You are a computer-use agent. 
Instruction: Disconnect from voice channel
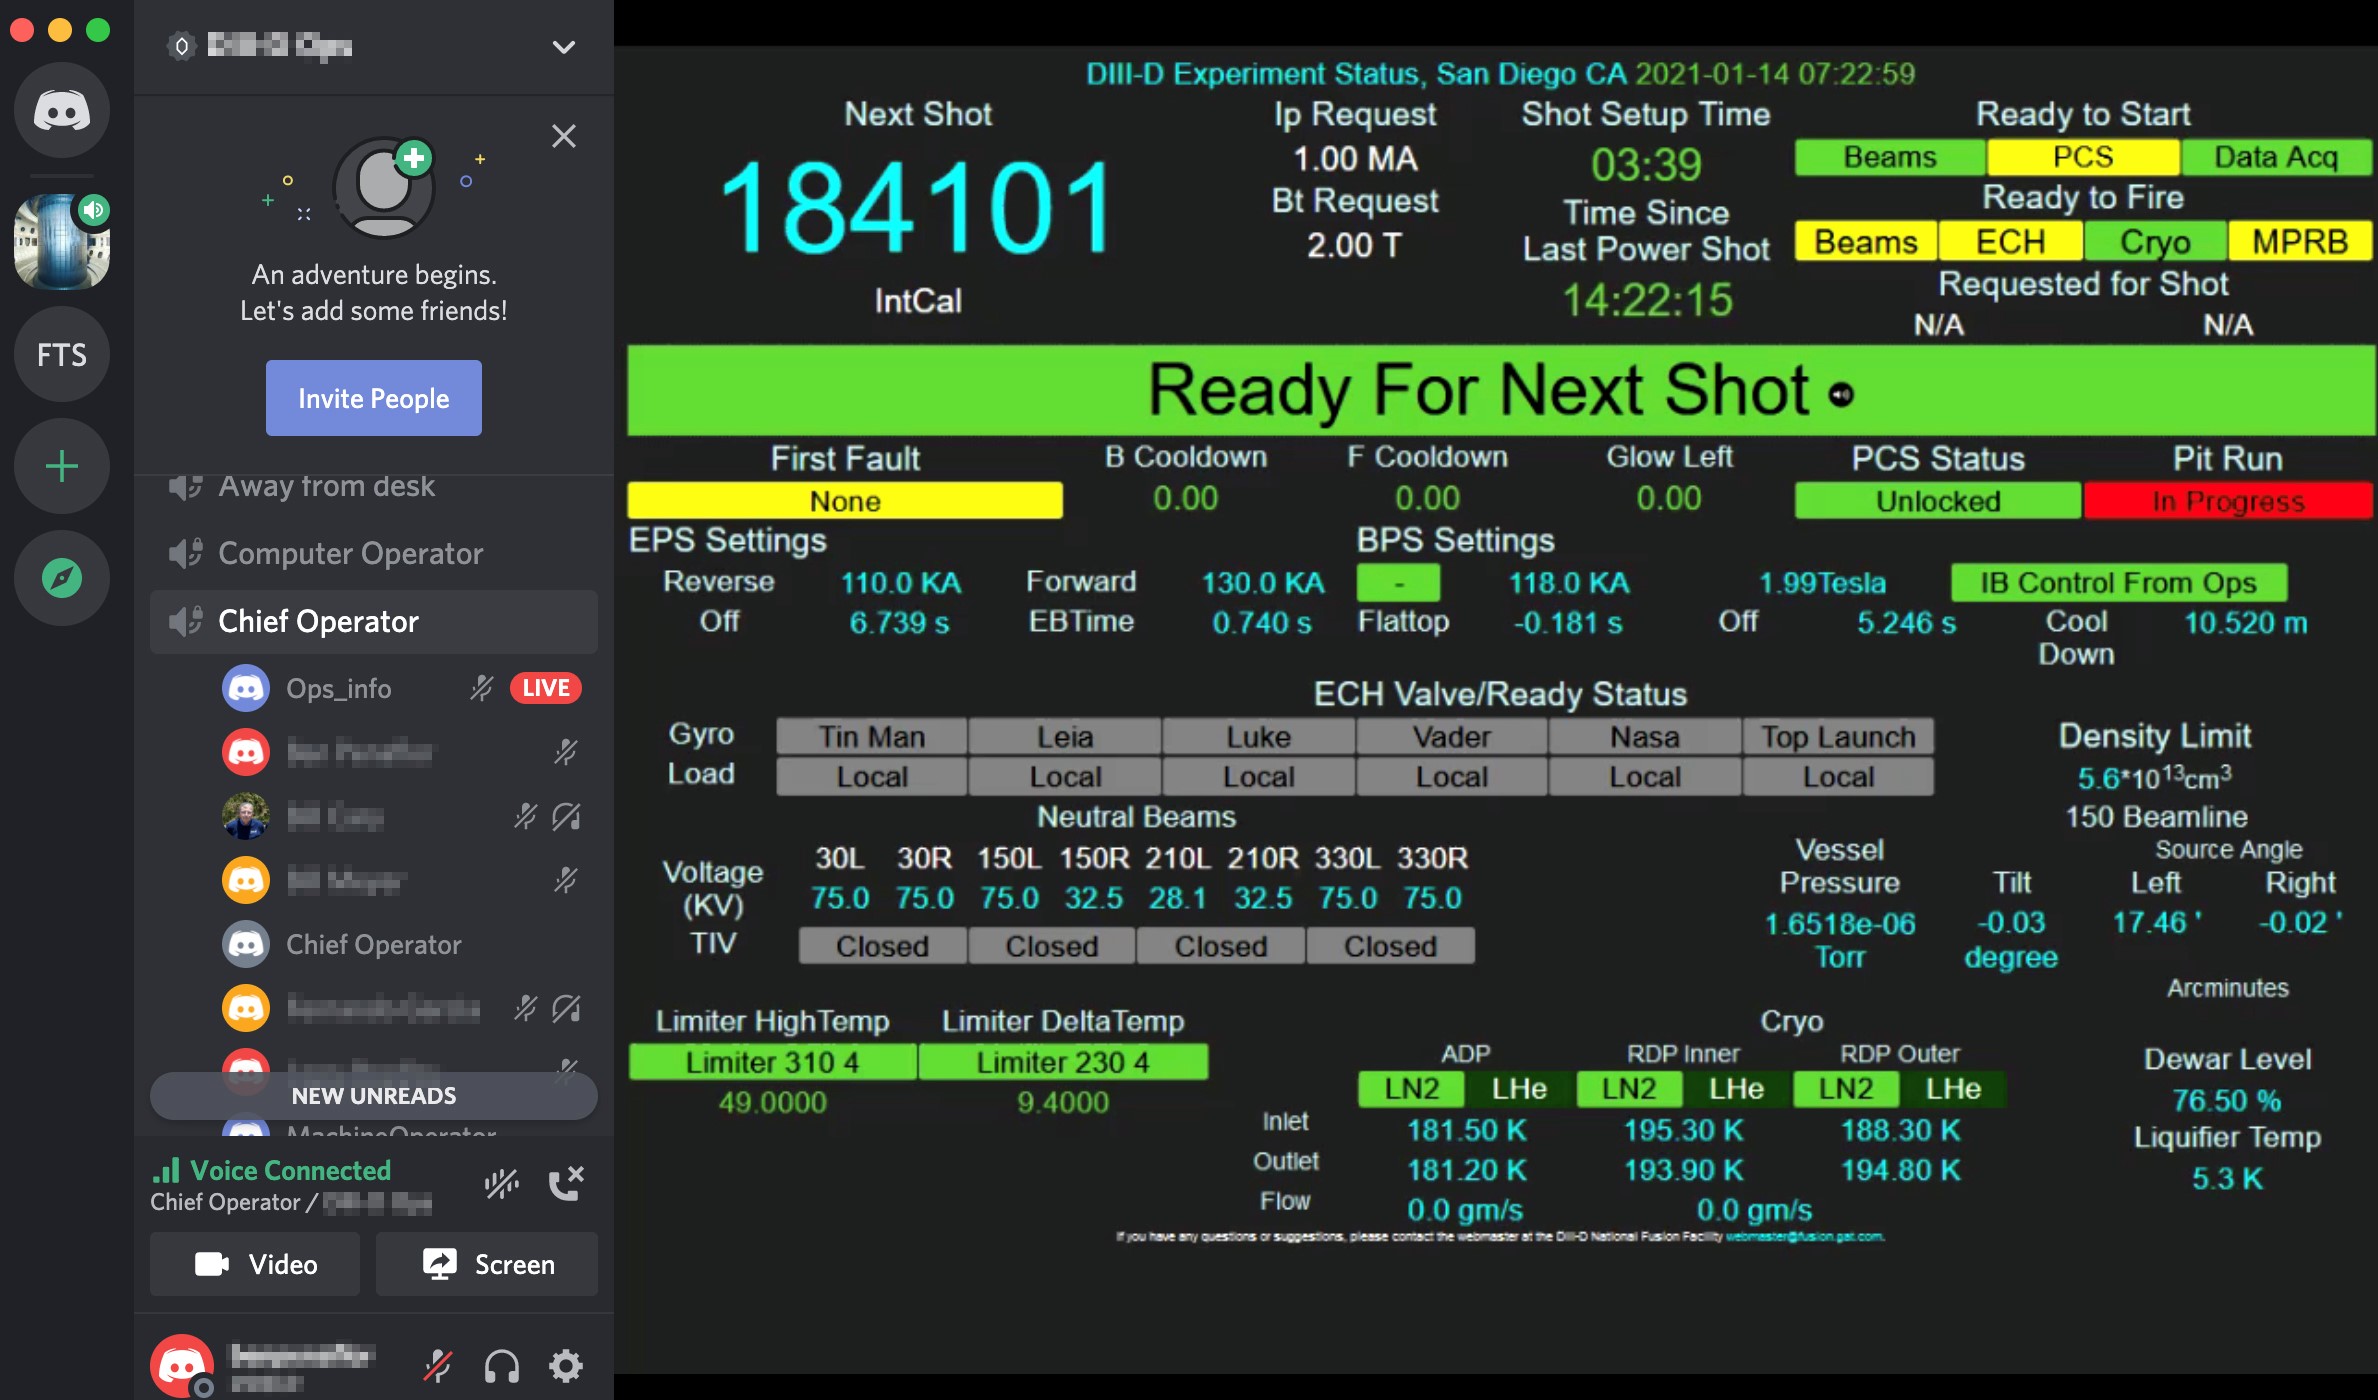(x=565, y=1183)
